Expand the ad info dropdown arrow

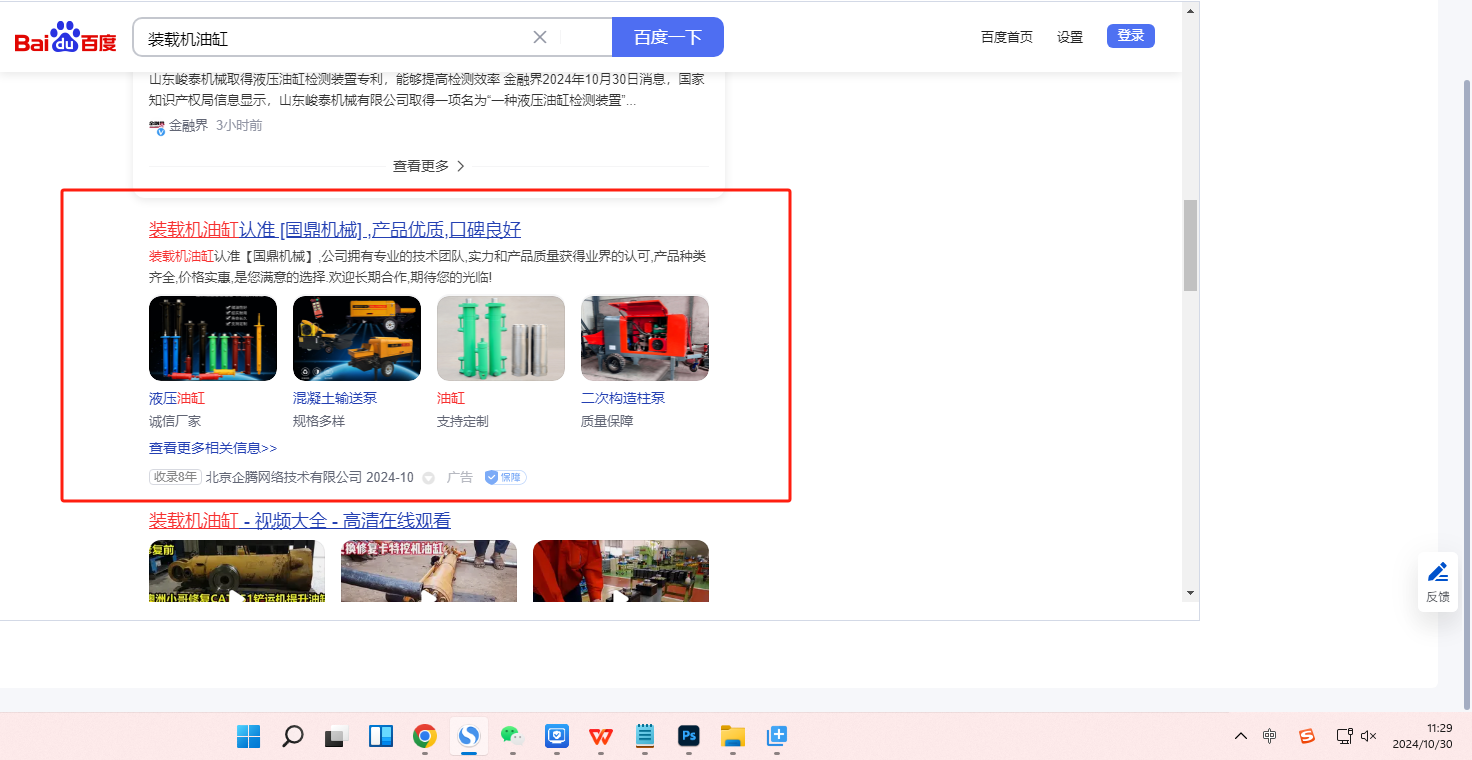pos(429,478)
